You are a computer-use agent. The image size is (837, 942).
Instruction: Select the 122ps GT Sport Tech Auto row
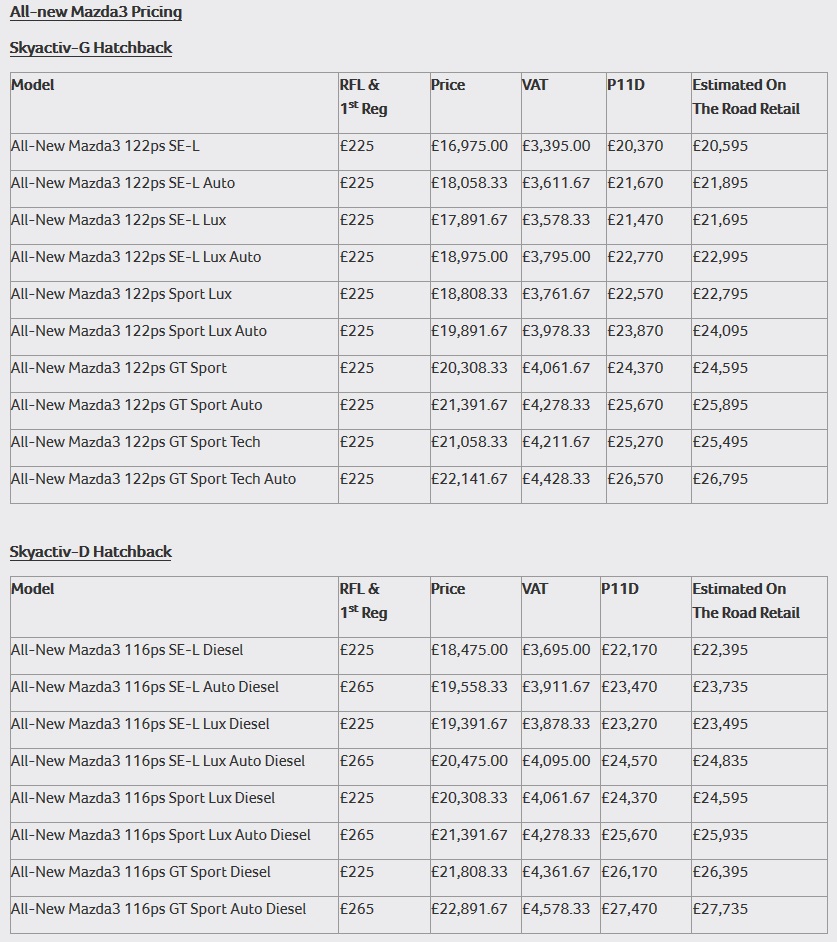[154, 479]
